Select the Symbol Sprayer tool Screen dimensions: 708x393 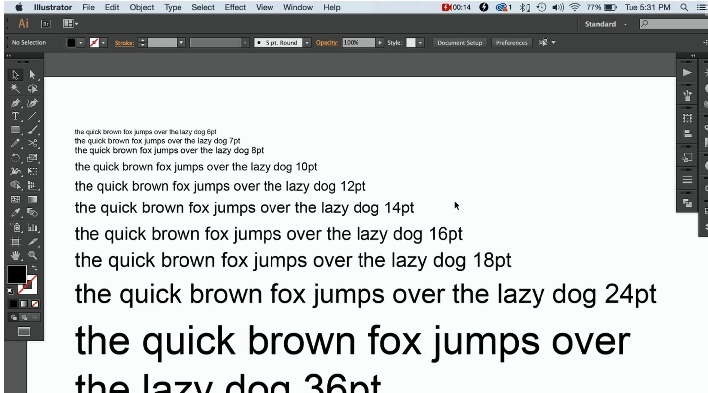pos(15,228)
